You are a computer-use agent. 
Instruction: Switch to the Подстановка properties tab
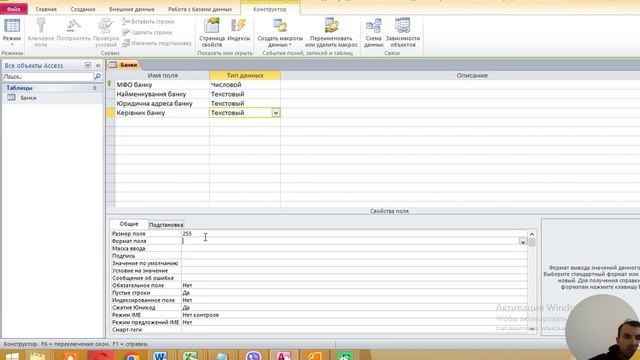166,225
